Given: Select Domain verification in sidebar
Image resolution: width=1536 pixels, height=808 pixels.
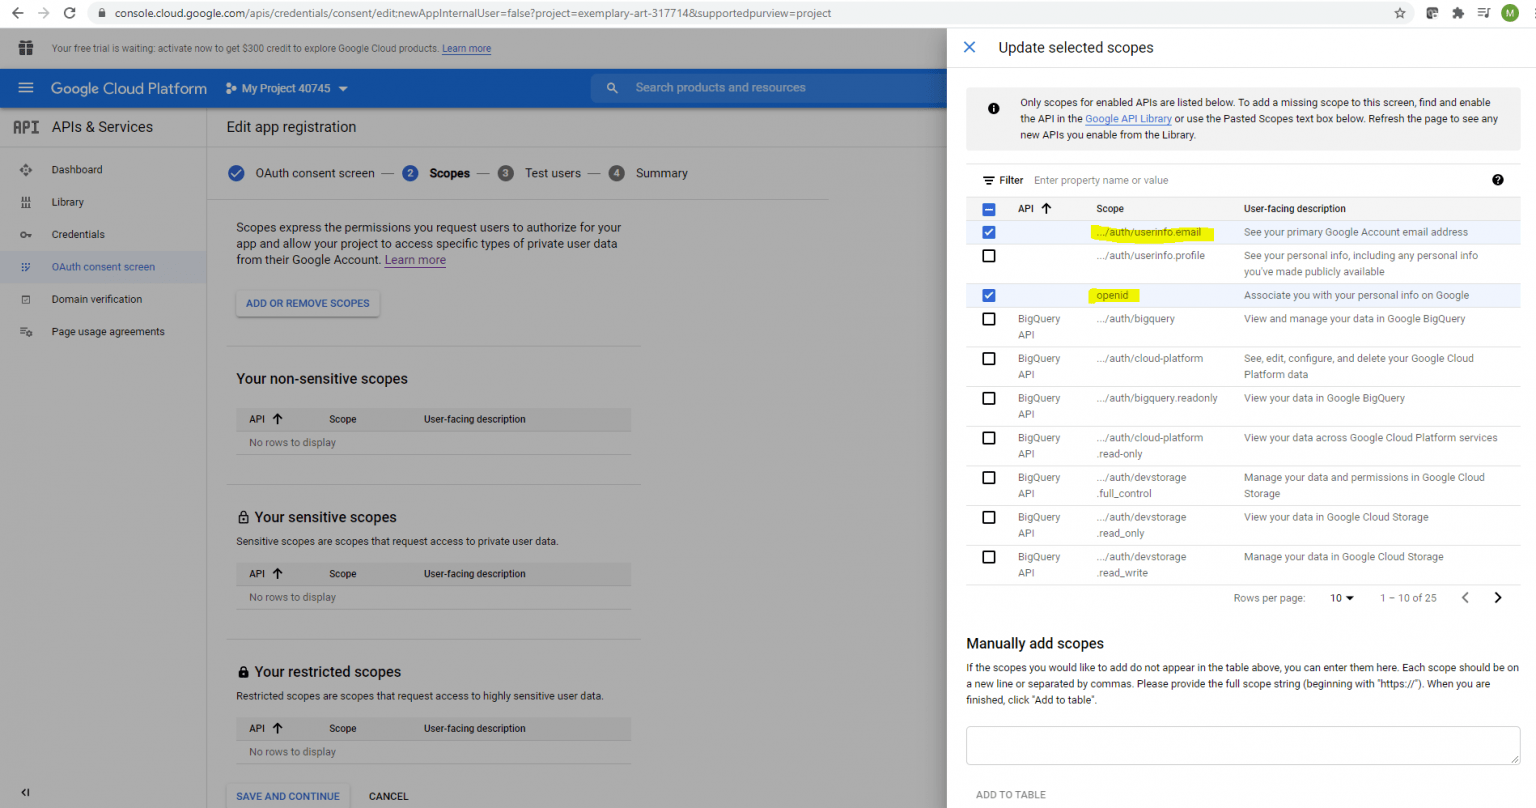Looking at the screenshot, I should click(x=96, y=299).
